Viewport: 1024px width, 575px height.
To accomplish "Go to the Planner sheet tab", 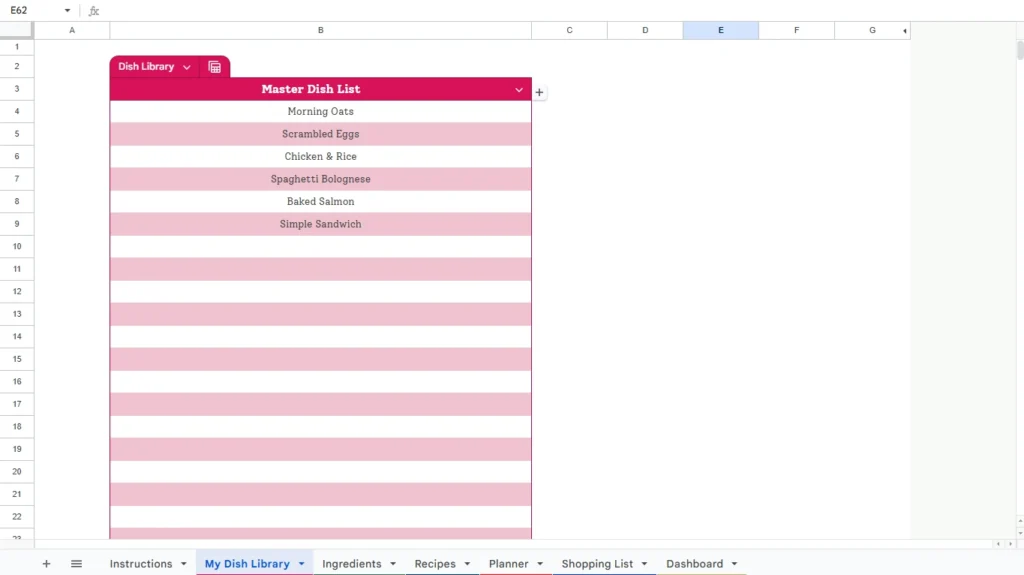I will (x=509, y=563).
